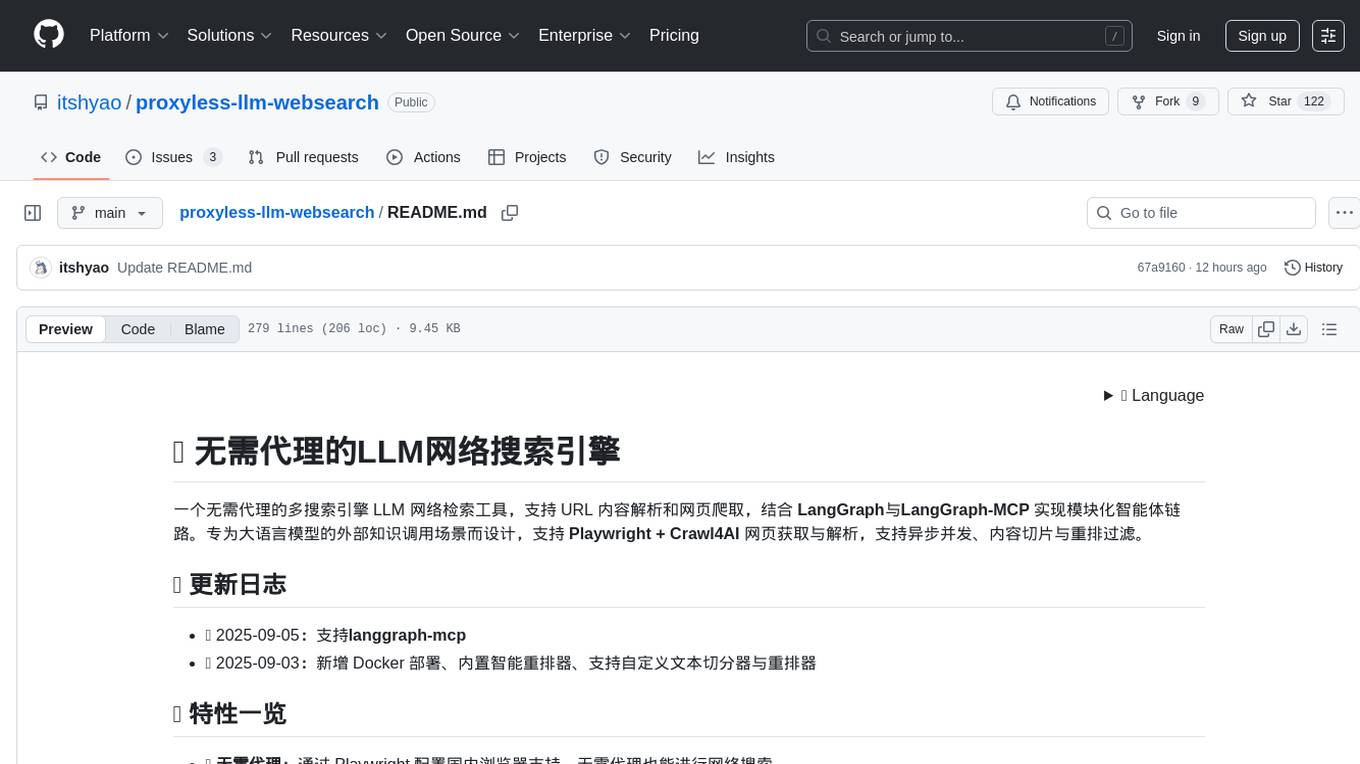
Task: Open appearance settings icon in header
Action: (x=1328, y=36)
